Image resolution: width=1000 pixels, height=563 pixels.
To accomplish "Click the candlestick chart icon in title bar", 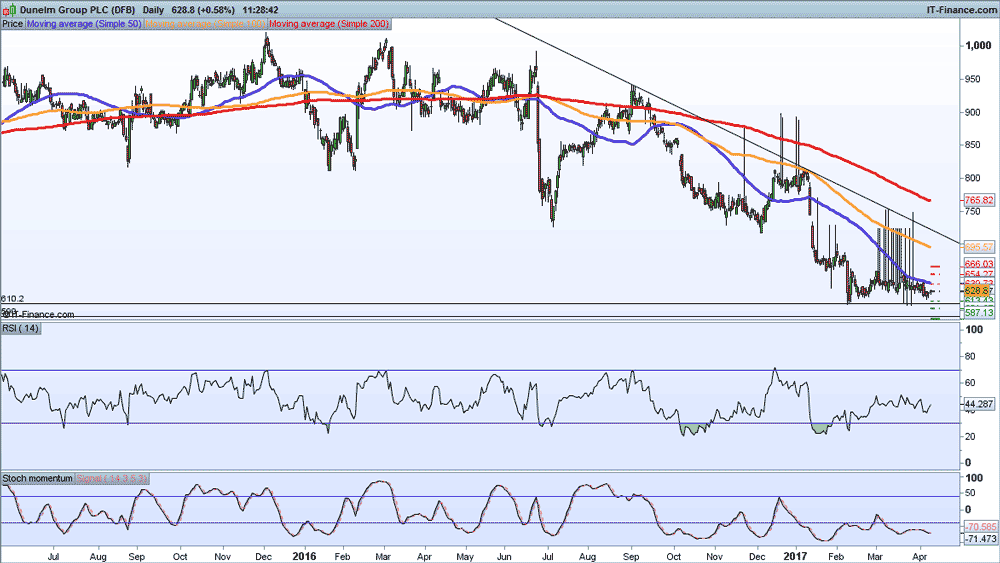I will coord(9,10).
